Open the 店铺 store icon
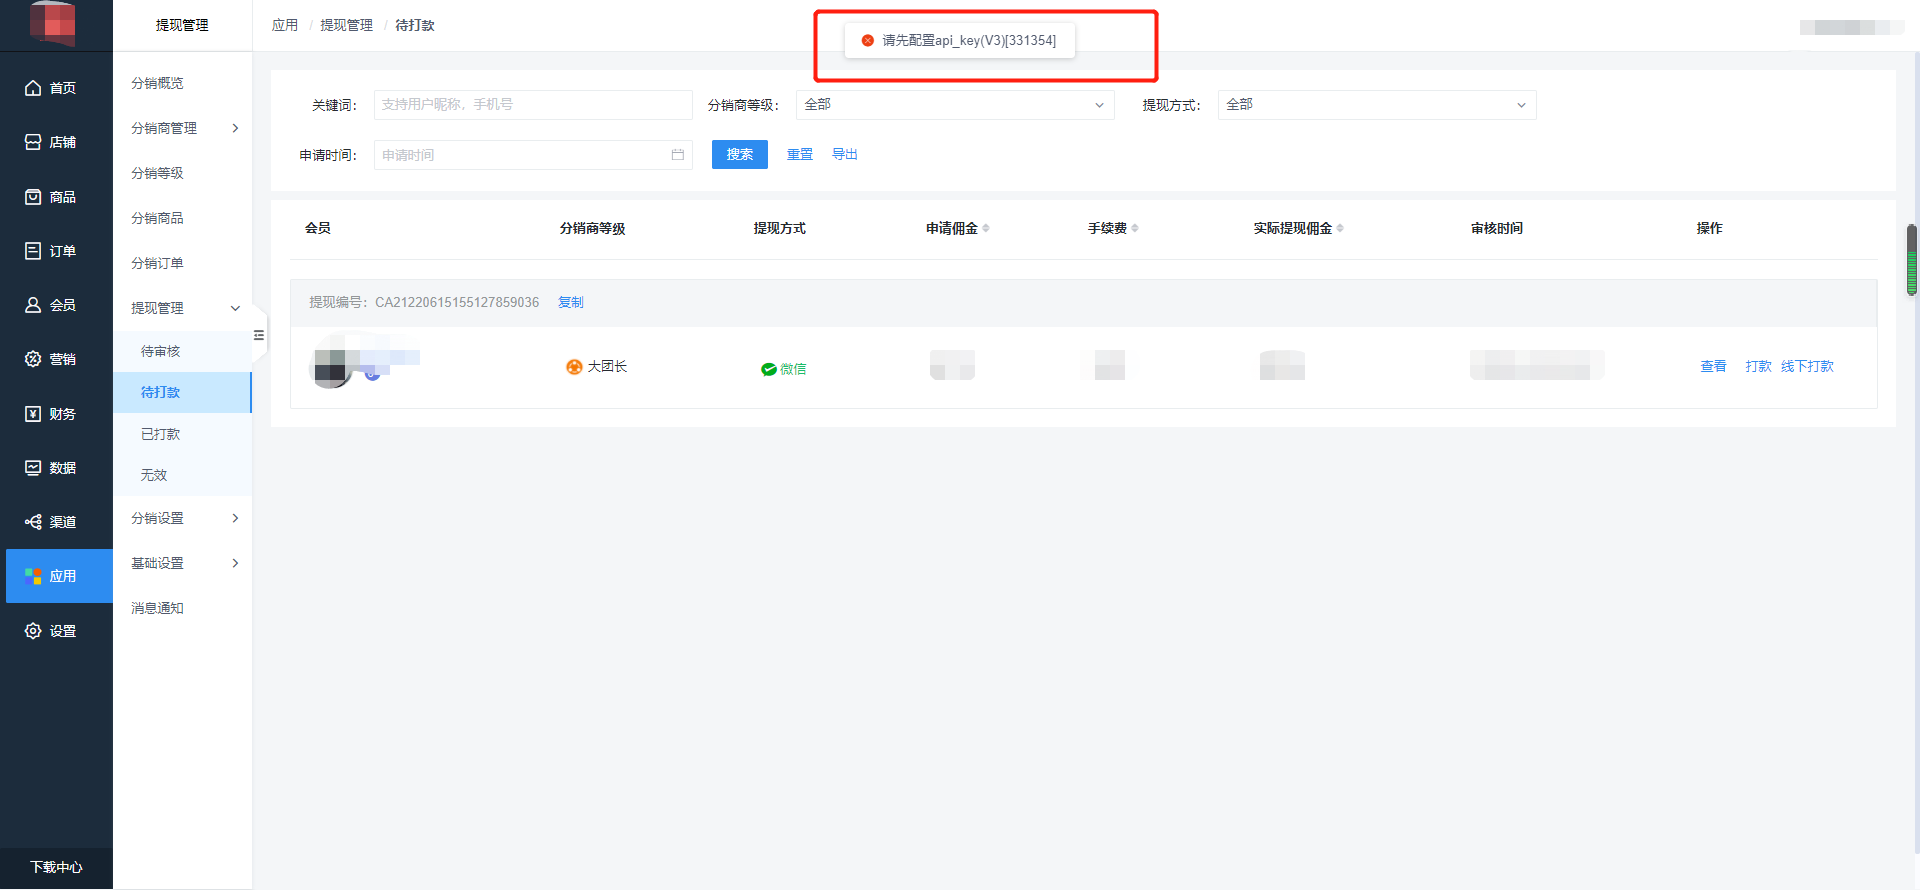 pos(33,142)
